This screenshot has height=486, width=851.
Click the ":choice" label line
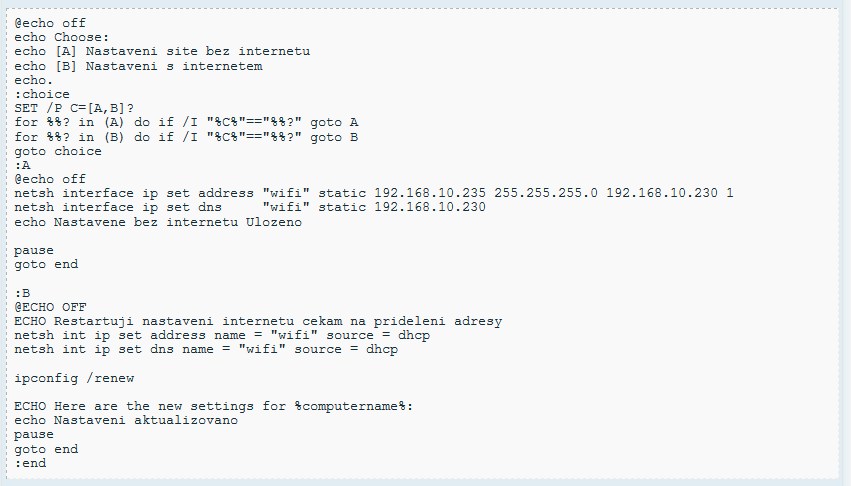42,94
